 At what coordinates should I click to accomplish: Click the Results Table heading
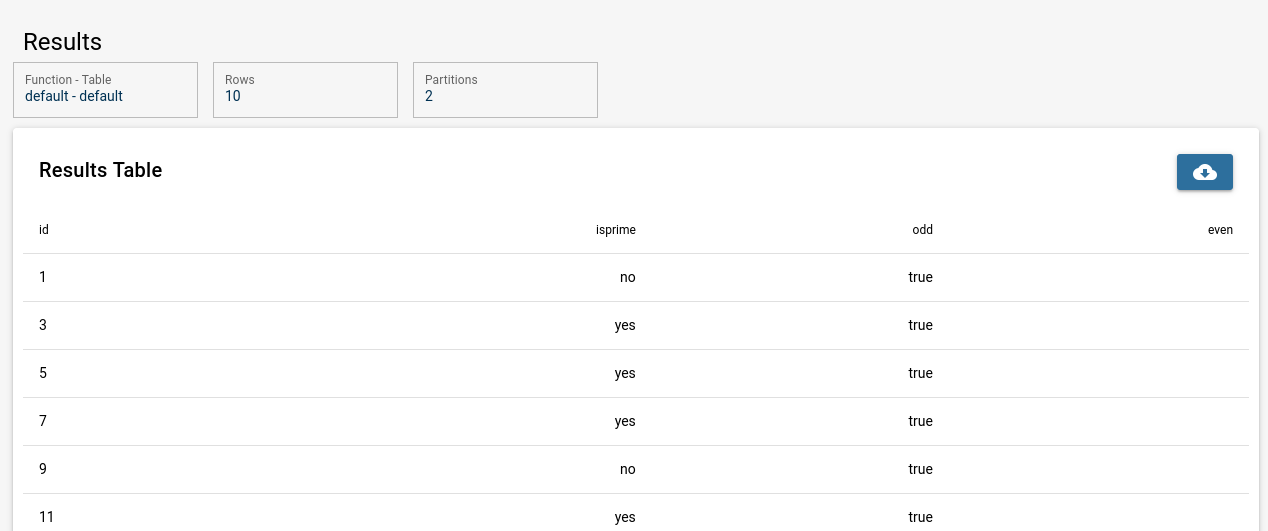coord(101,170)
